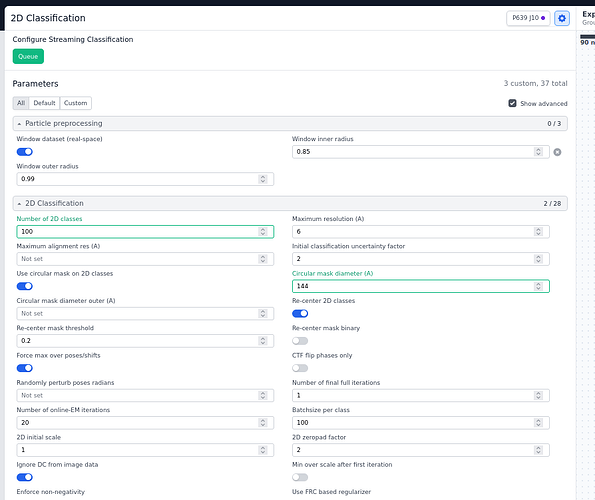This screenshot has width=595, height=500.
Task: Click the green Queue button
Action: click(x=28, y=56)
